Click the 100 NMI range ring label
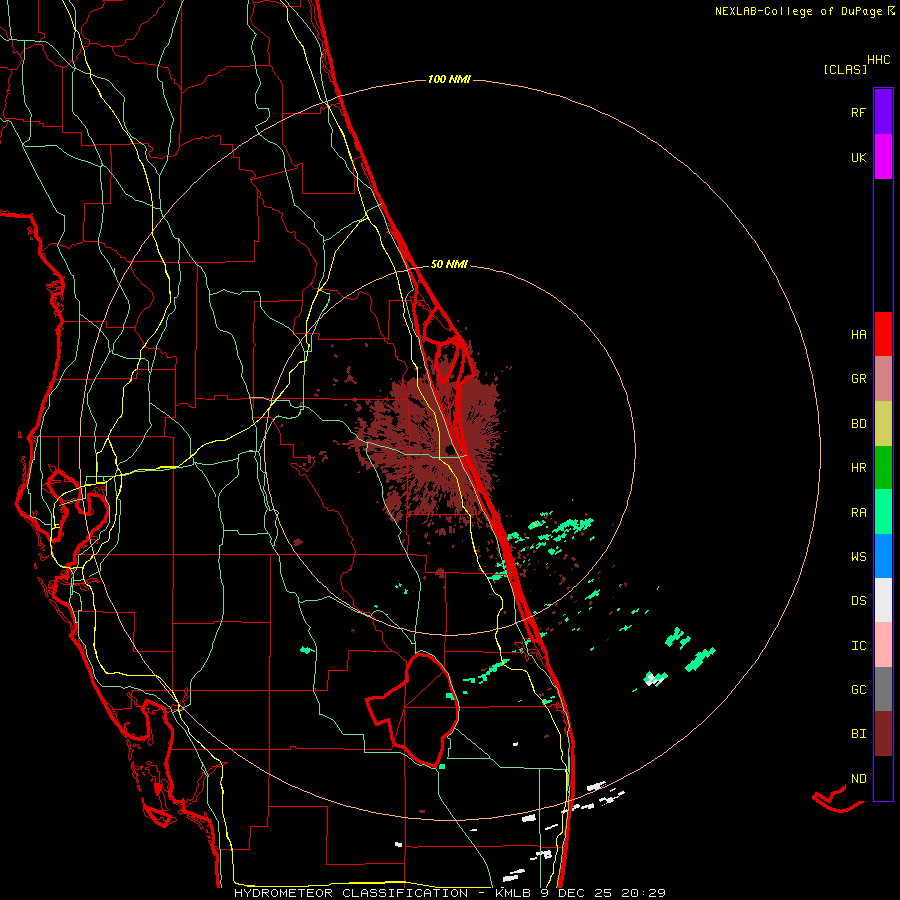This screenshot has width=900, height=900. coord(449,79)
